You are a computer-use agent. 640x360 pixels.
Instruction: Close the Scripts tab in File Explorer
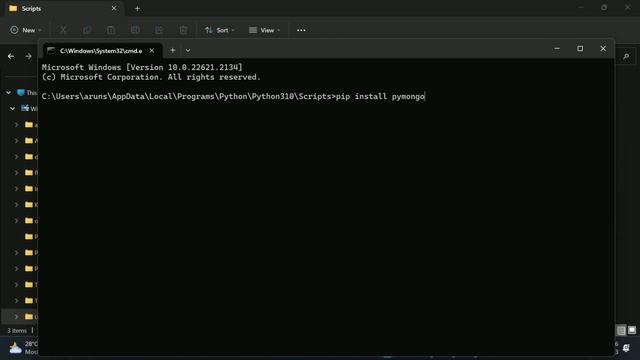click(114, 8)
